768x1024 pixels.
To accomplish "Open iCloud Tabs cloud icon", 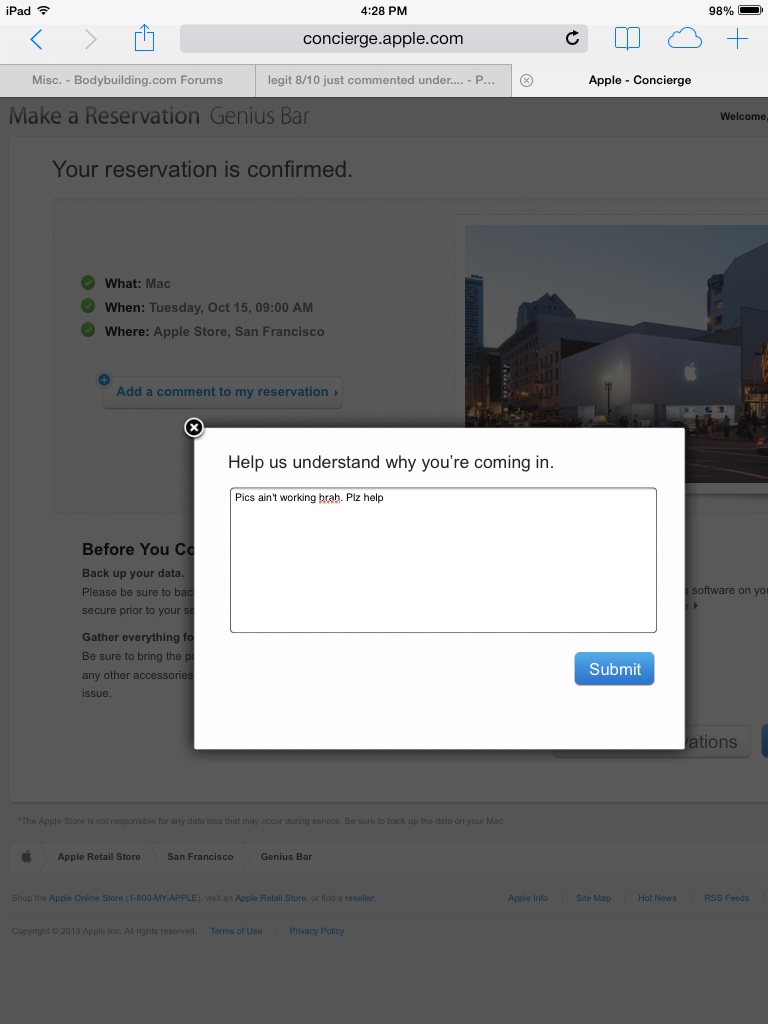I will pyautogui.click(x=684, y=39).
